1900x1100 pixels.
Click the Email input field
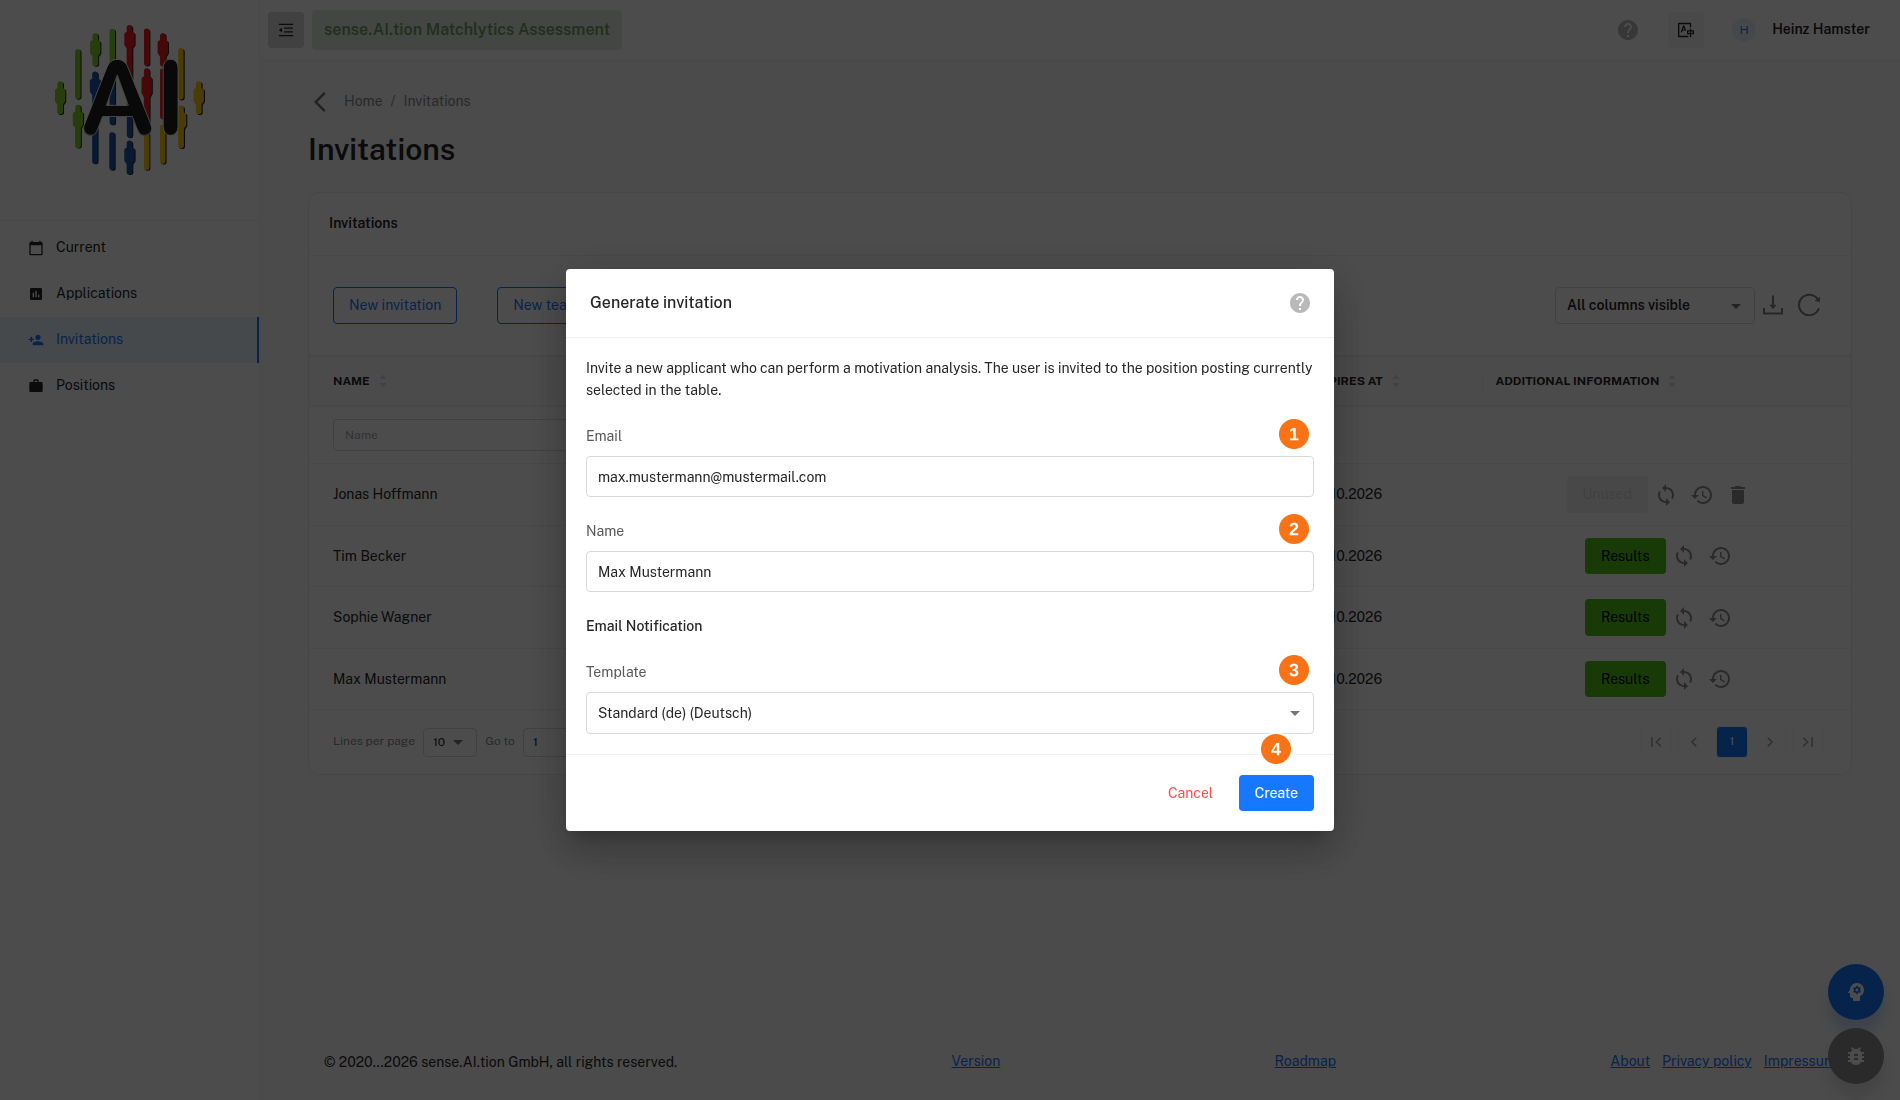point(950,477)
